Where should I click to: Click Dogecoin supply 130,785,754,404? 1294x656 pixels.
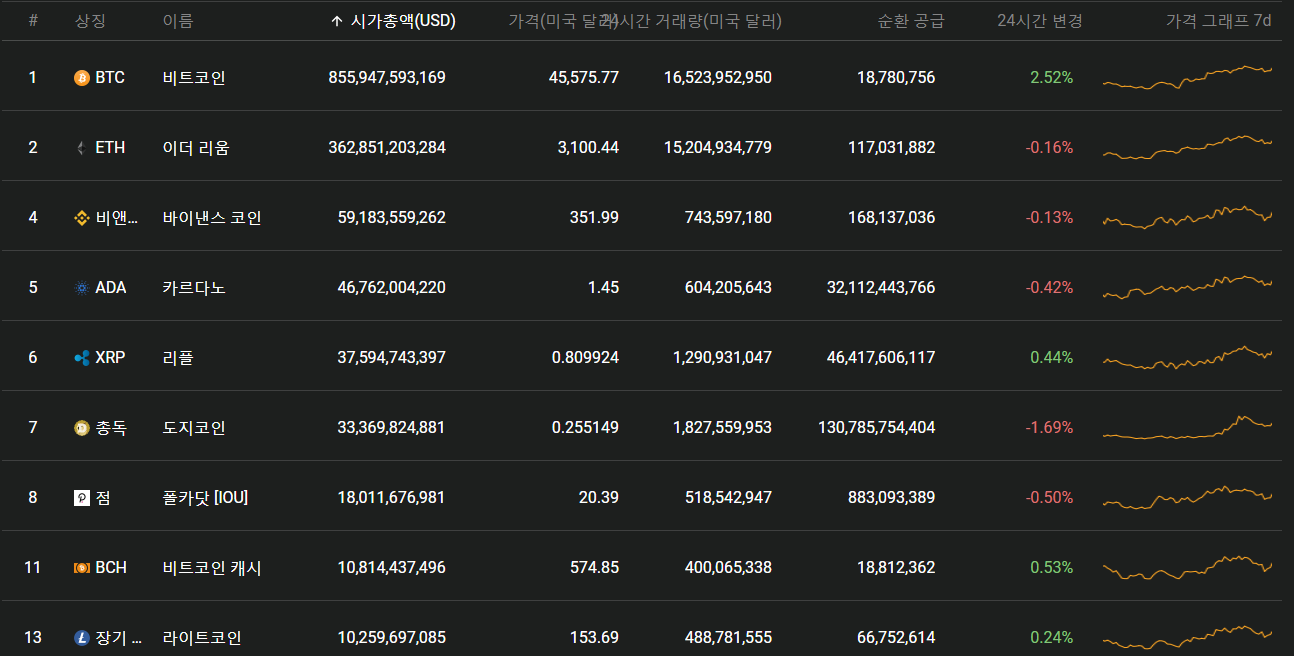click(877, 427)
